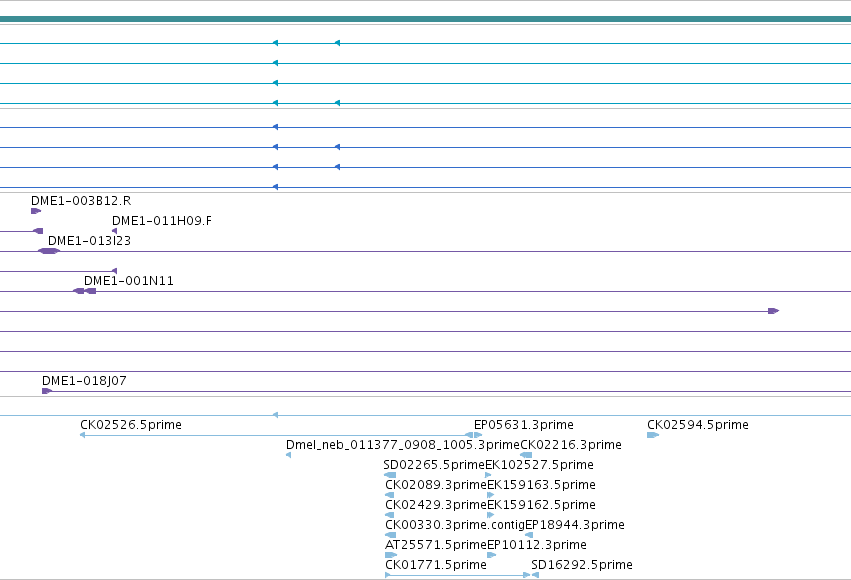This screenshot has width=851, height=580.
Task: Select the DME1-018J07 feature label
Action: [84, 381]
